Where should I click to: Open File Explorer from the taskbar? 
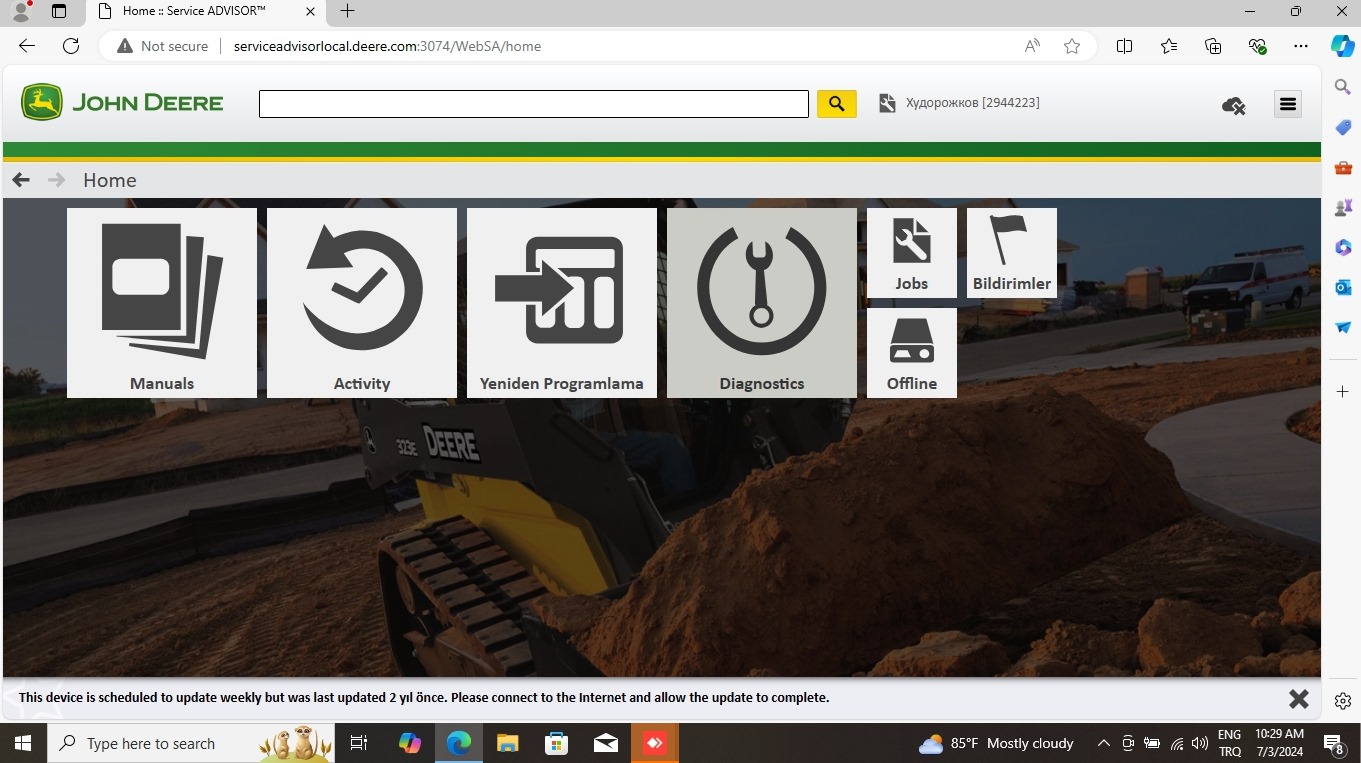point(508,743)
